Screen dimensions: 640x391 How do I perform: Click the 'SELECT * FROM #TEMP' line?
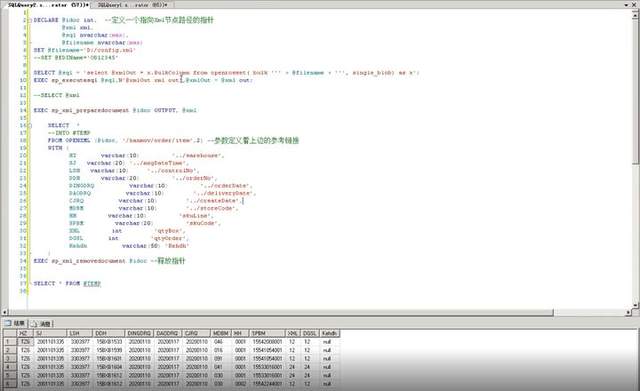click(x=67, y=283)
